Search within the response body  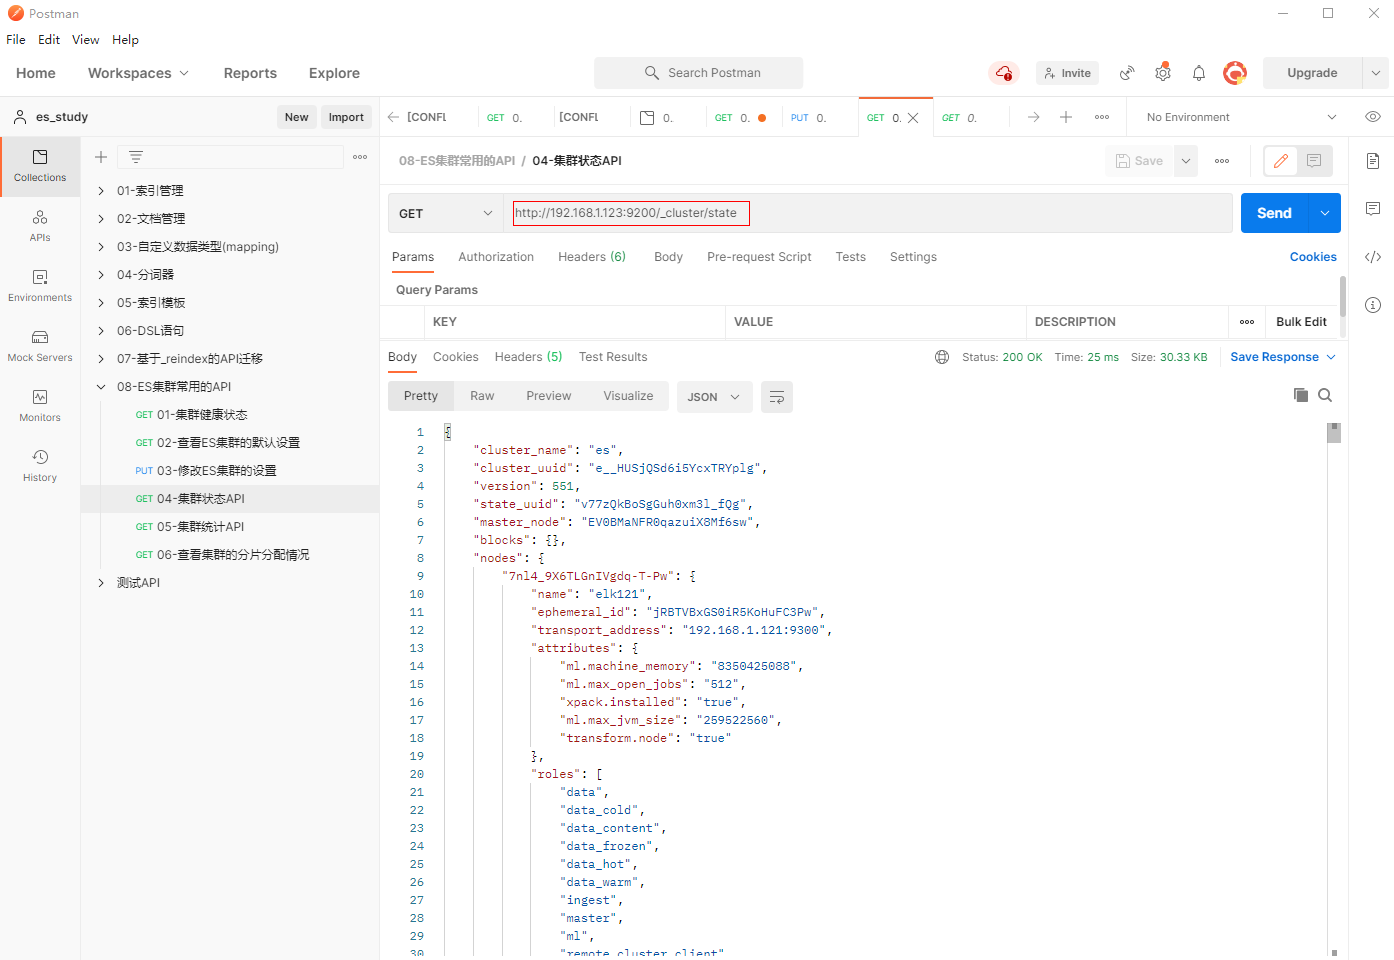click(1325, 395)
